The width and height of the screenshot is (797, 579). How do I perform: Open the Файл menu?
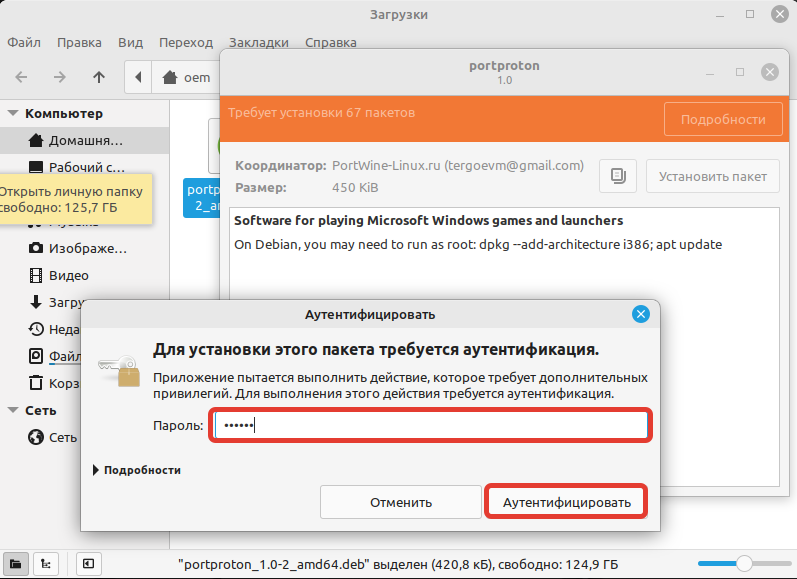(x=24, y=42)
